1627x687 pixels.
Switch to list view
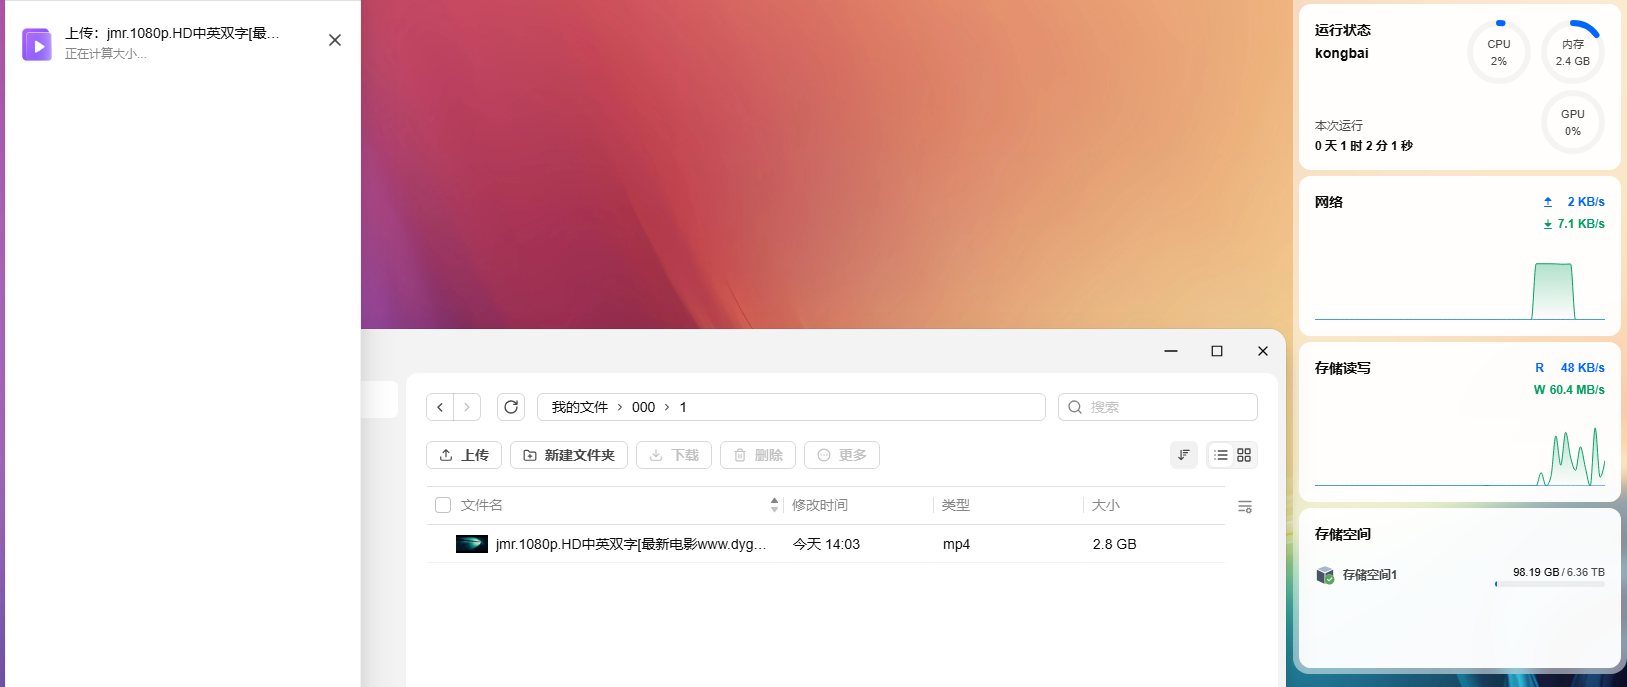tap(1221, 455)
